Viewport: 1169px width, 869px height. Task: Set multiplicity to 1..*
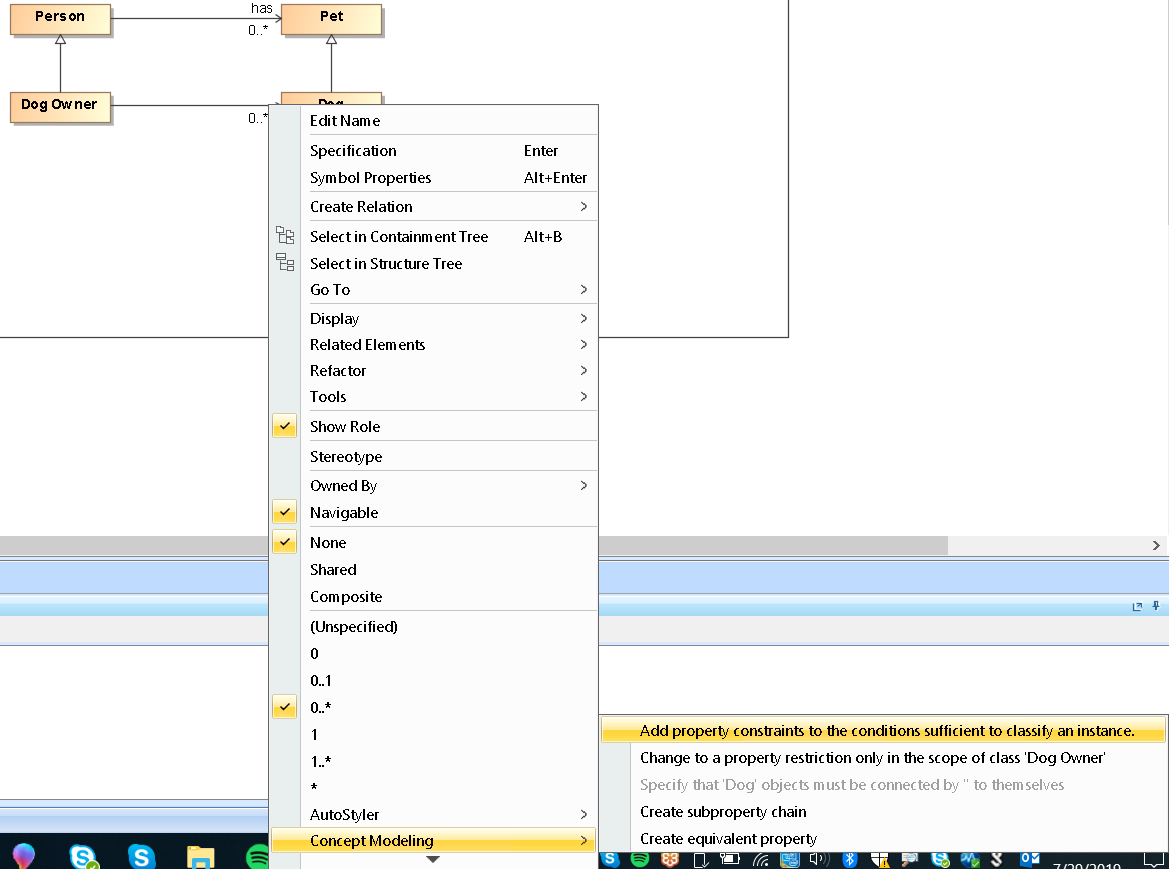pyautogui.click(x=321, y=761)
